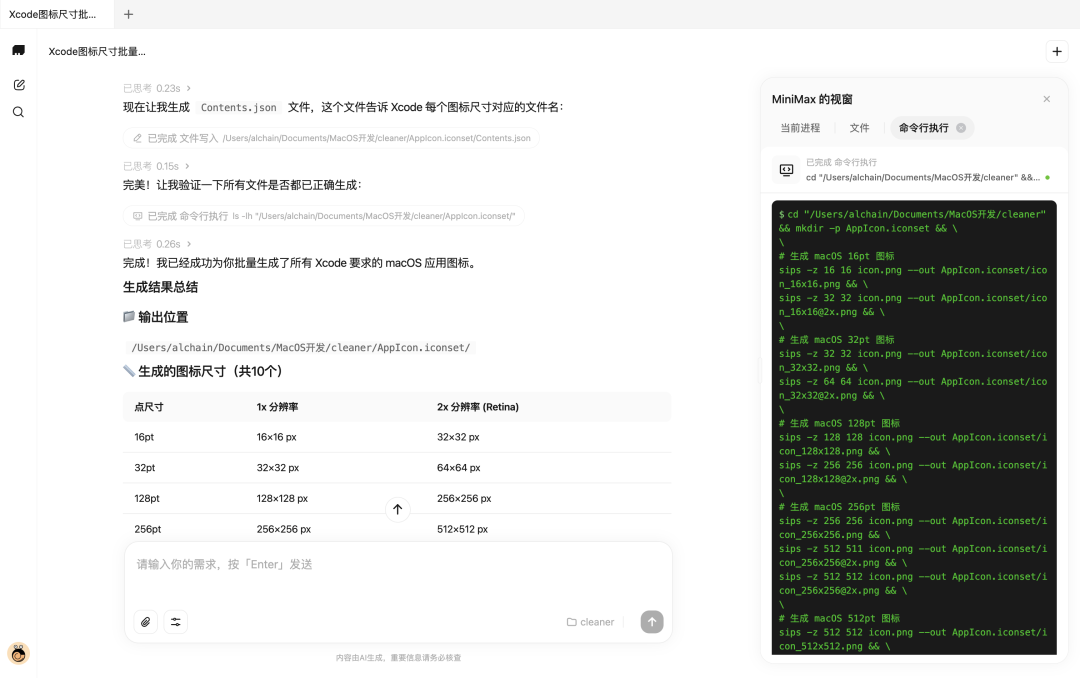
Task: Expand the 已思考 0.15s thinking section
Action: [156, 167]
